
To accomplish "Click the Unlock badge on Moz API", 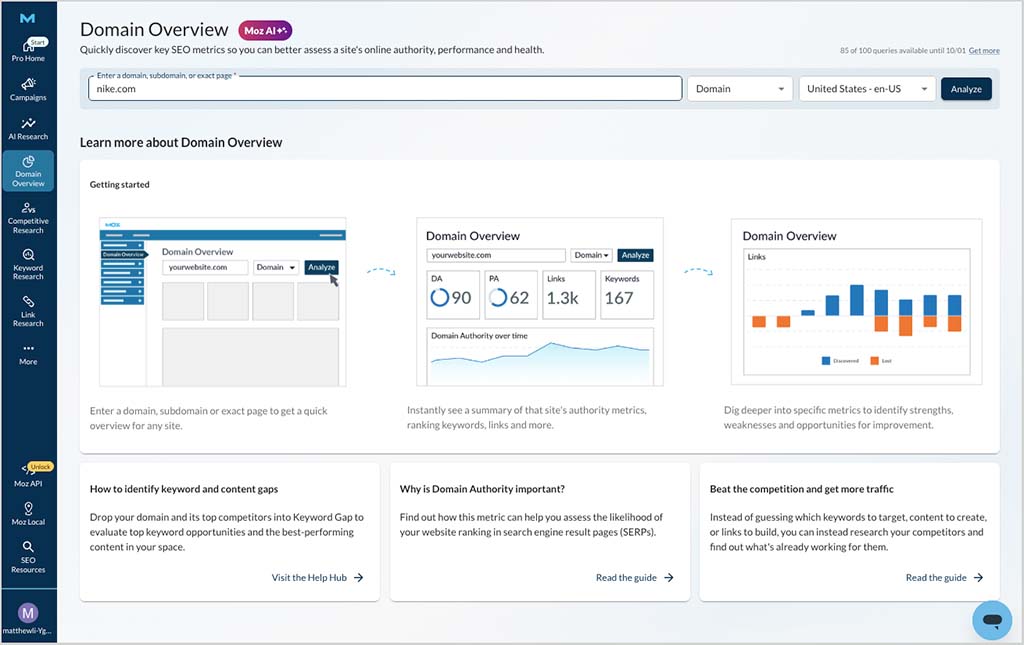I will click(x=40, y=467).
